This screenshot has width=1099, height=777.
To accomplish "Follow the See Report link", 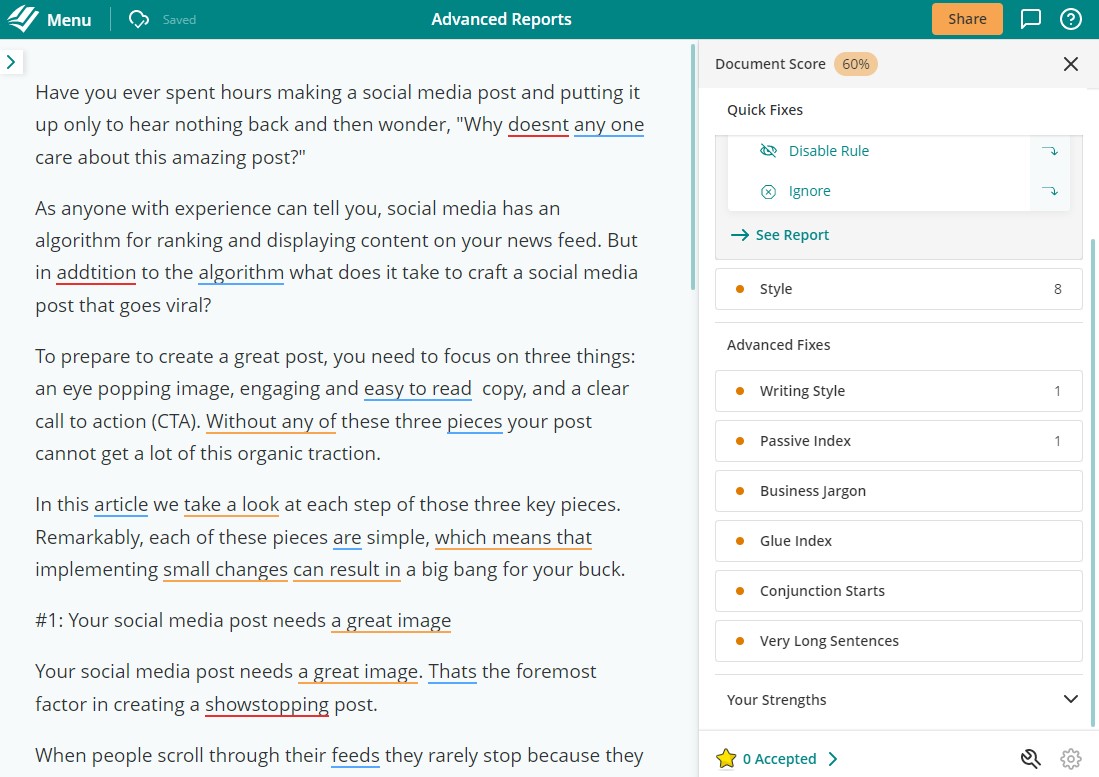I will pos(779,235).
